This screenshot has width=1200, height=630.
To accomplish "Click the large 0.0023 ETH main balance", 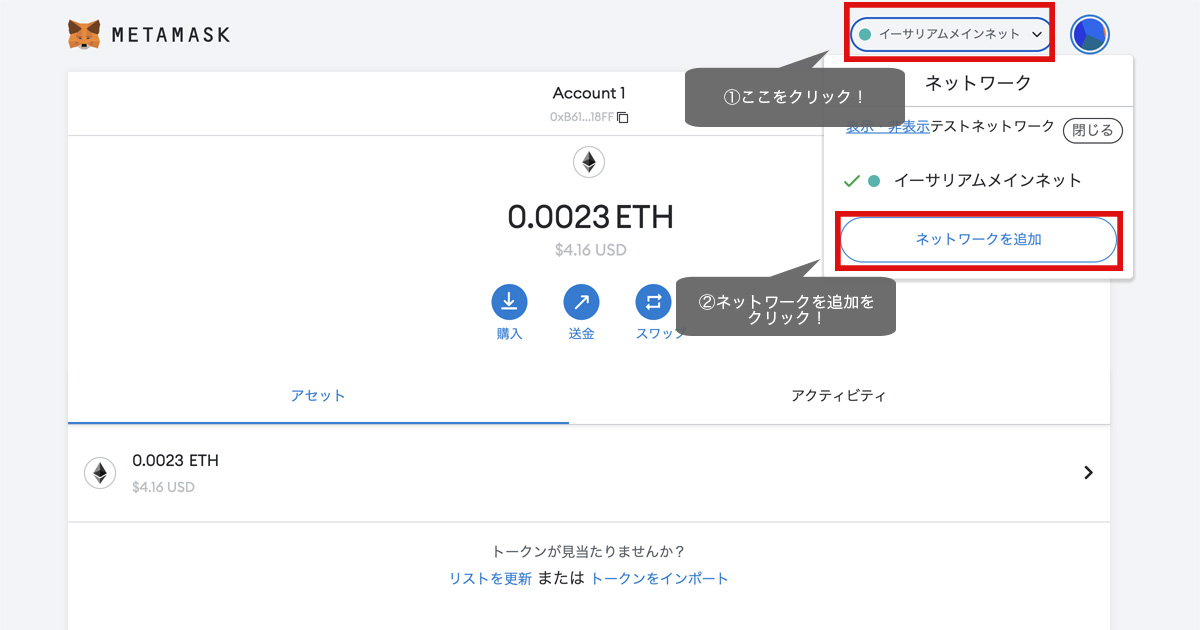I will (x=590, y=216).
